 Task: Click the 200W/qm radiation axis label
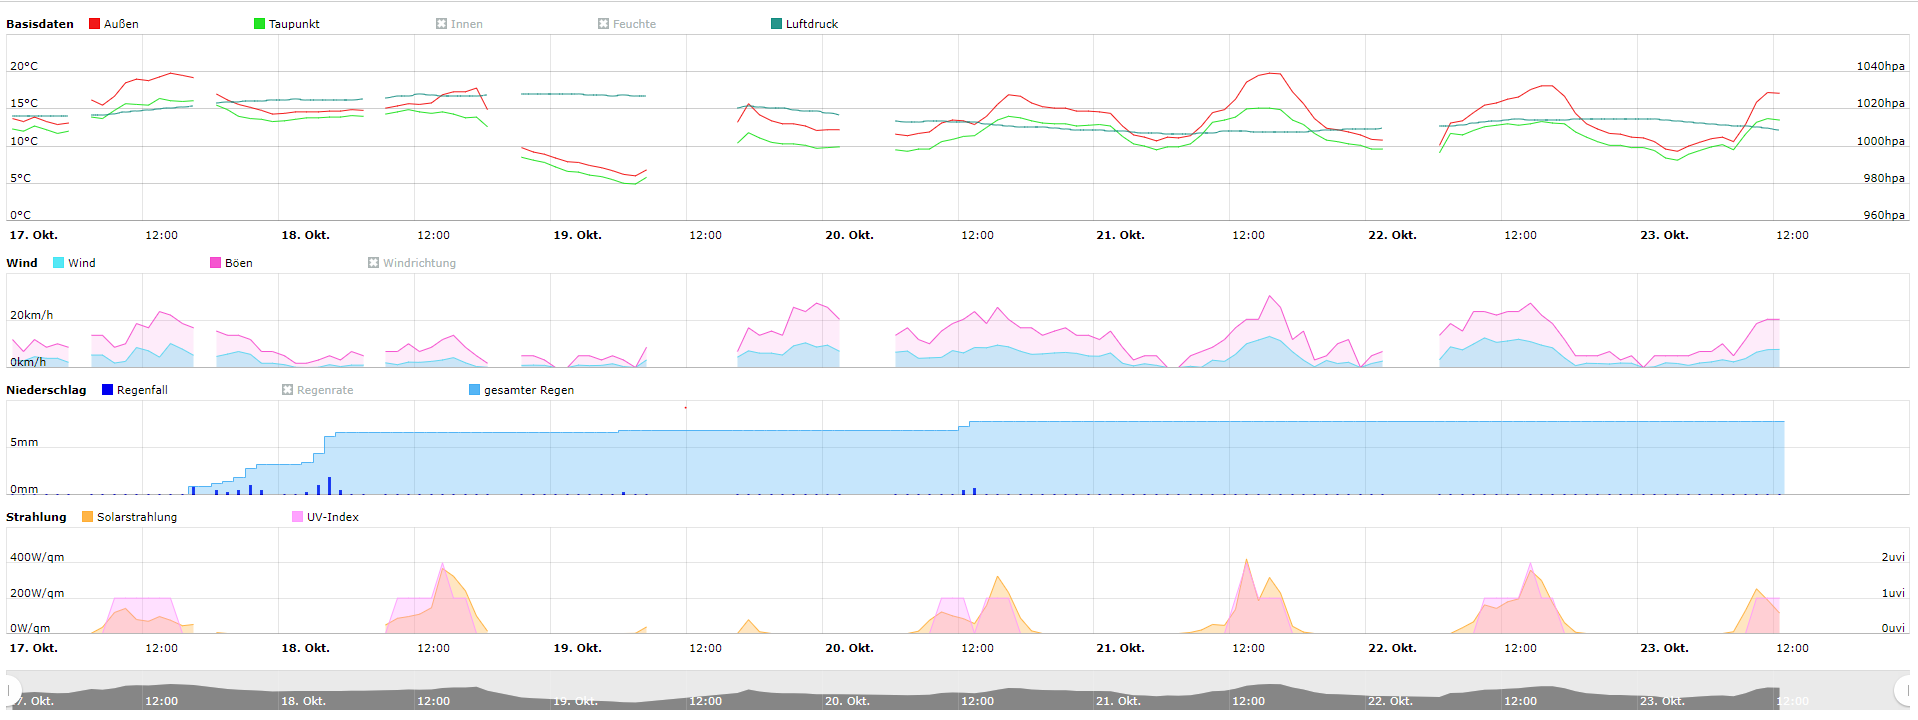[37, 593]
